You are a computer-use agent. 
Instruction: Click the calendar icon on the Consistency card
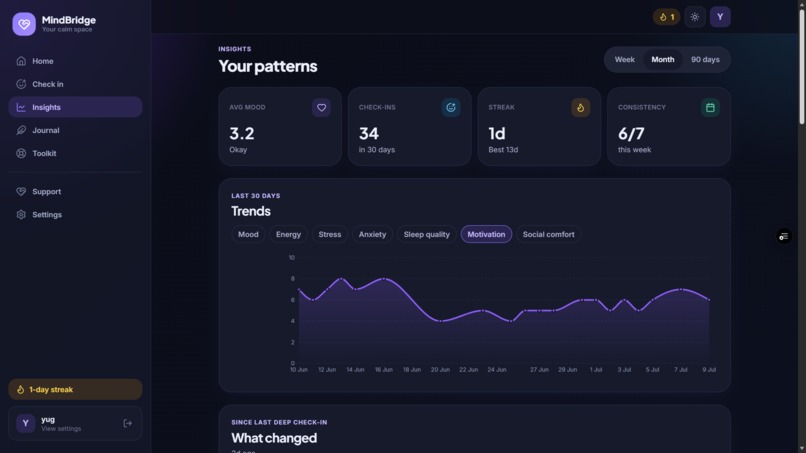point(710,108)
